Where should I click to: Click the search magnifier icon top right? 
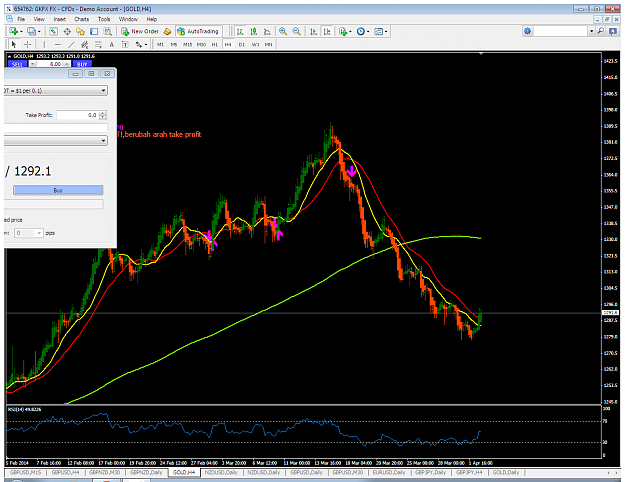[601, 31]
